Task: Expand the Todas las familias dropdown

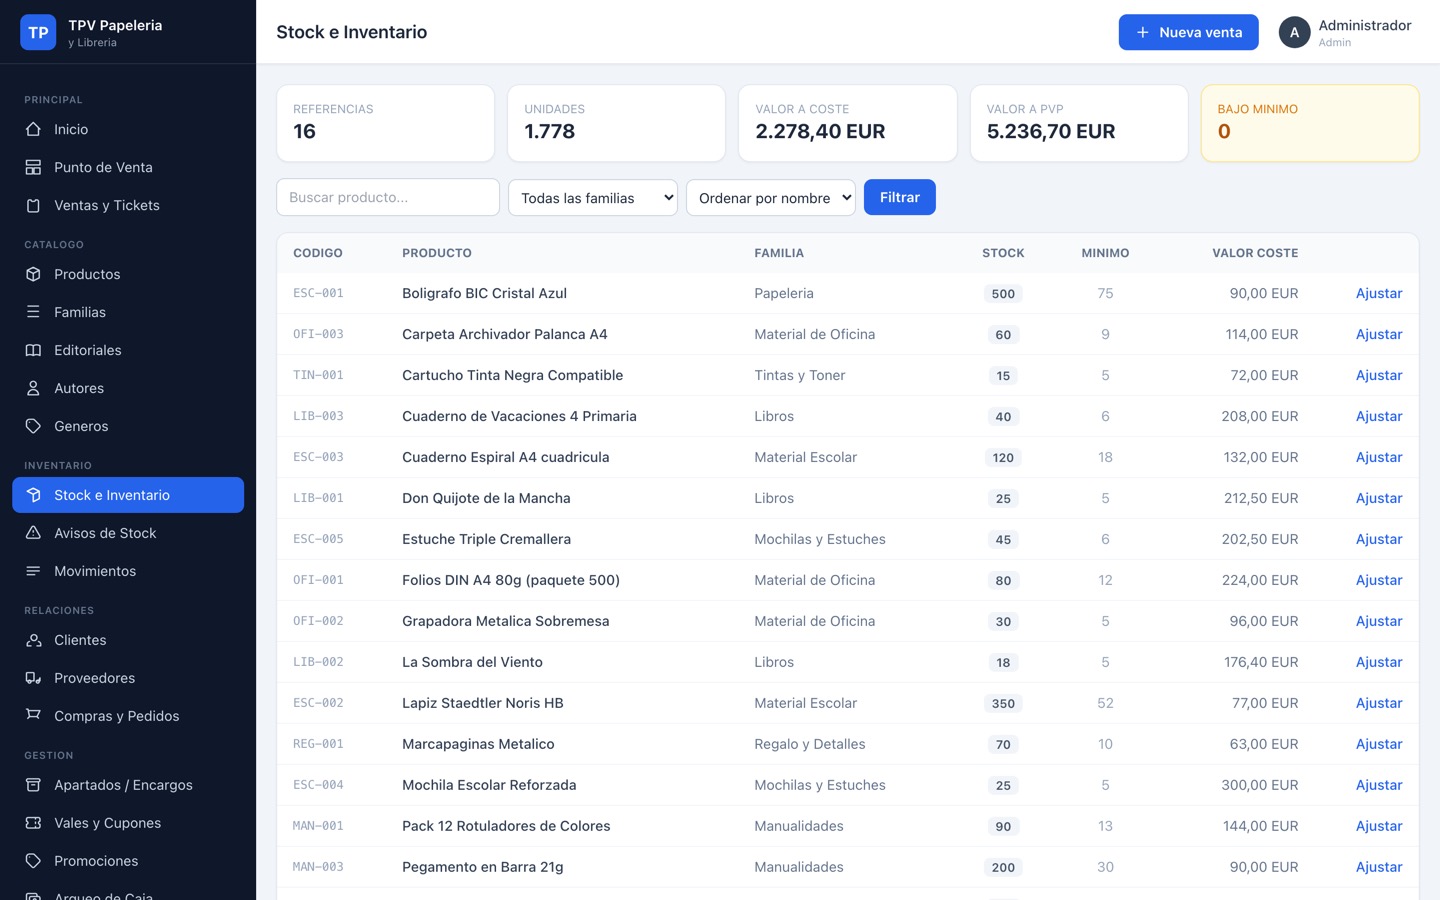Action: (593, 198)
